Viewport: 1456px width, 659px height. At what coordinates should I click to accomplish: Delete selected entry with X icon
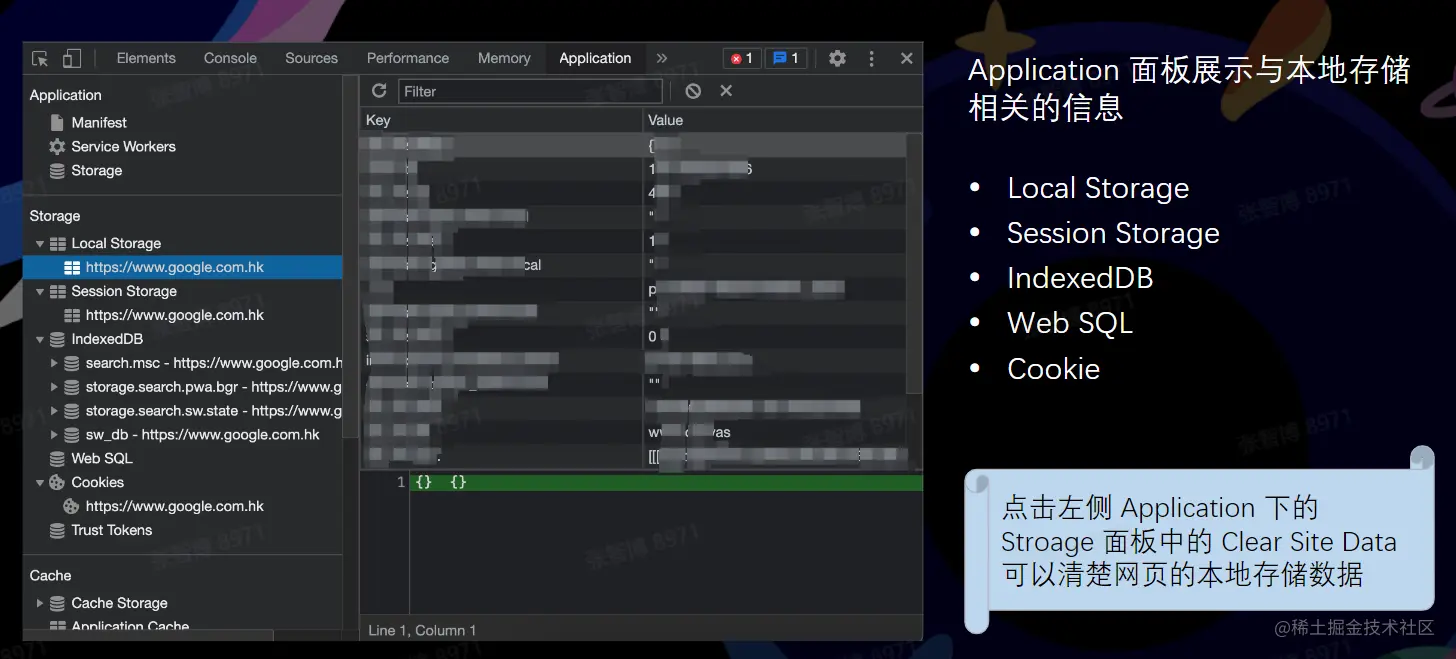click(726, 91)
